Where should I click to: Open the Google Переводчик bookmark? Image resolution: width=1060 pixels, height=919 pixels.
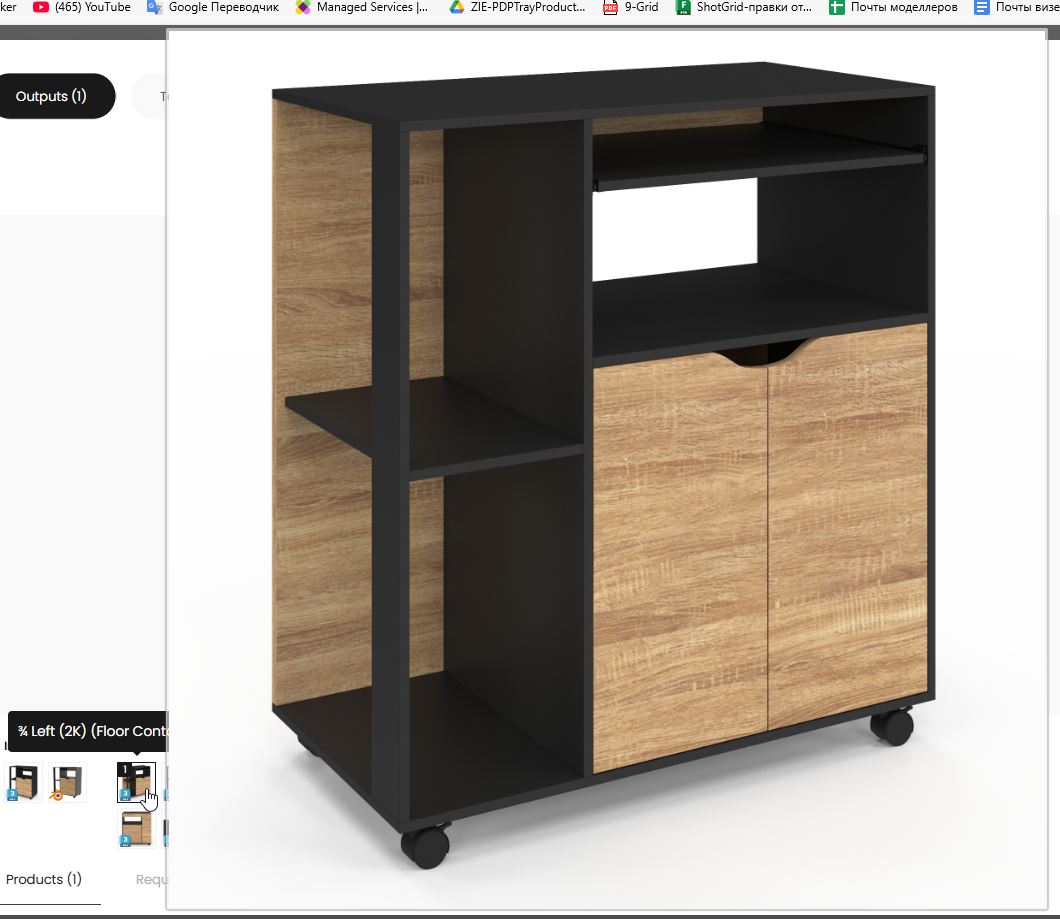click(x=213, y=7)
